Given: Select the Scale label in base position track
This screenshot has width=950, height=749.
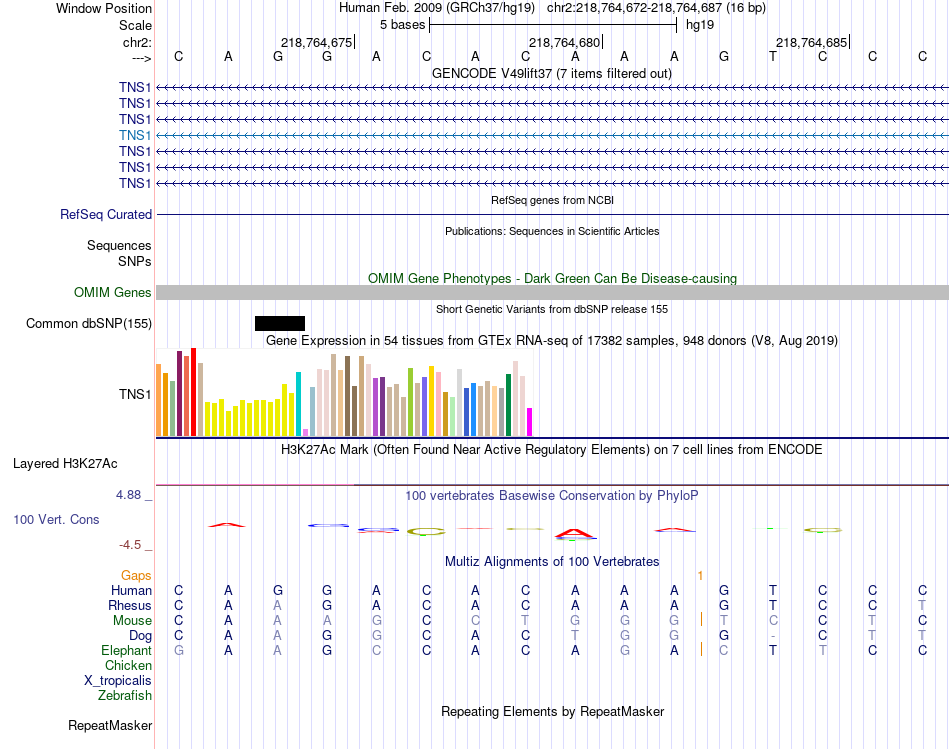Looking at the screenshot, I should click(135, 25).
